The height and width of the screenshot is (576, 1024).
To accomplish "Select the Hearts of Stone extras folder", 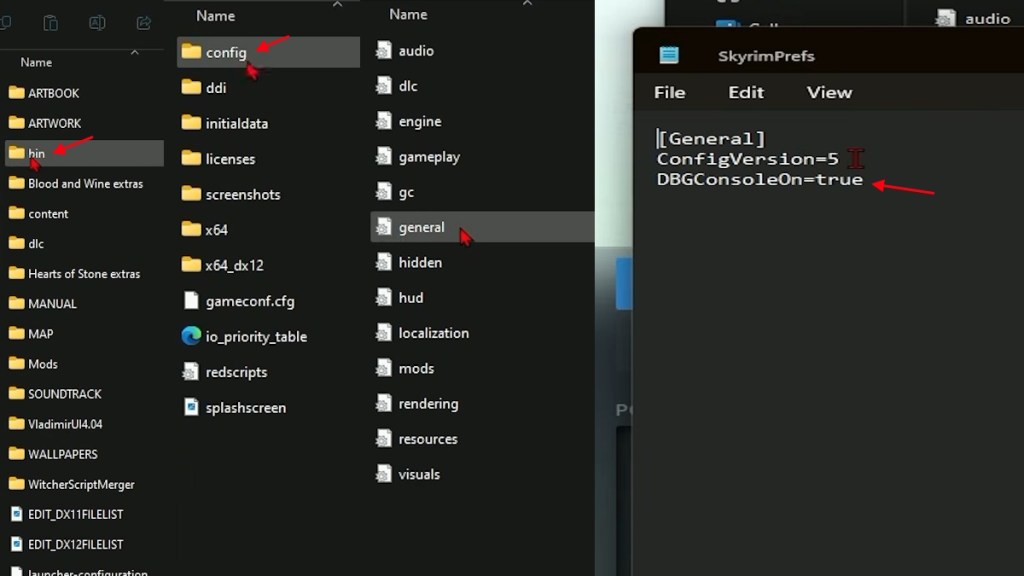I will coord(82,274).
